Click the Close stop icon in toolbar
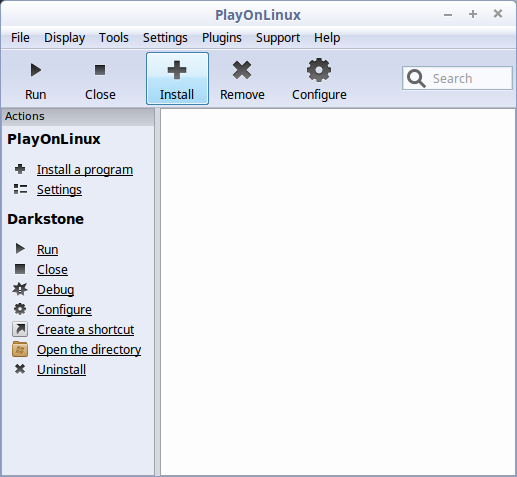Screen dimensions: 517x477 tap(100, 70)
